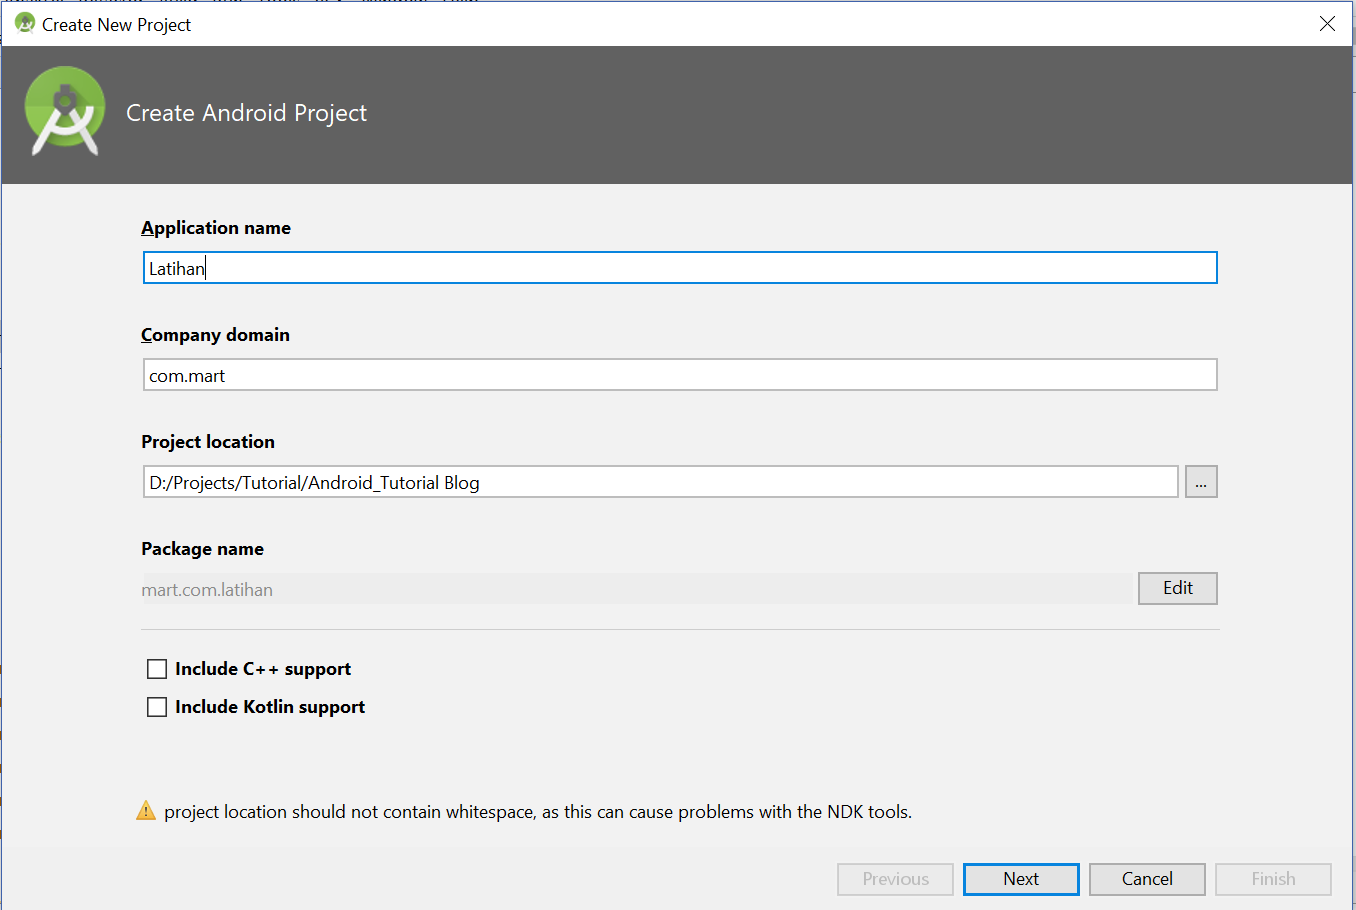The height and width of the screenshot is (910, 1356).
Task: Click the Create Android Project header text
Action: 246,112
